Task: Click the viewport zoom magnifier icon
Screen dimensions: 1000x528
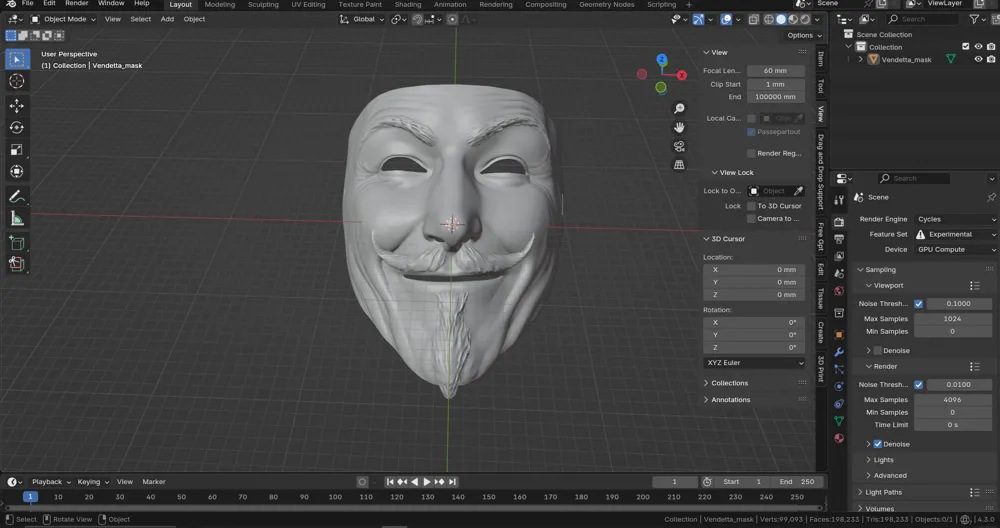Action: tap(679, 109)
